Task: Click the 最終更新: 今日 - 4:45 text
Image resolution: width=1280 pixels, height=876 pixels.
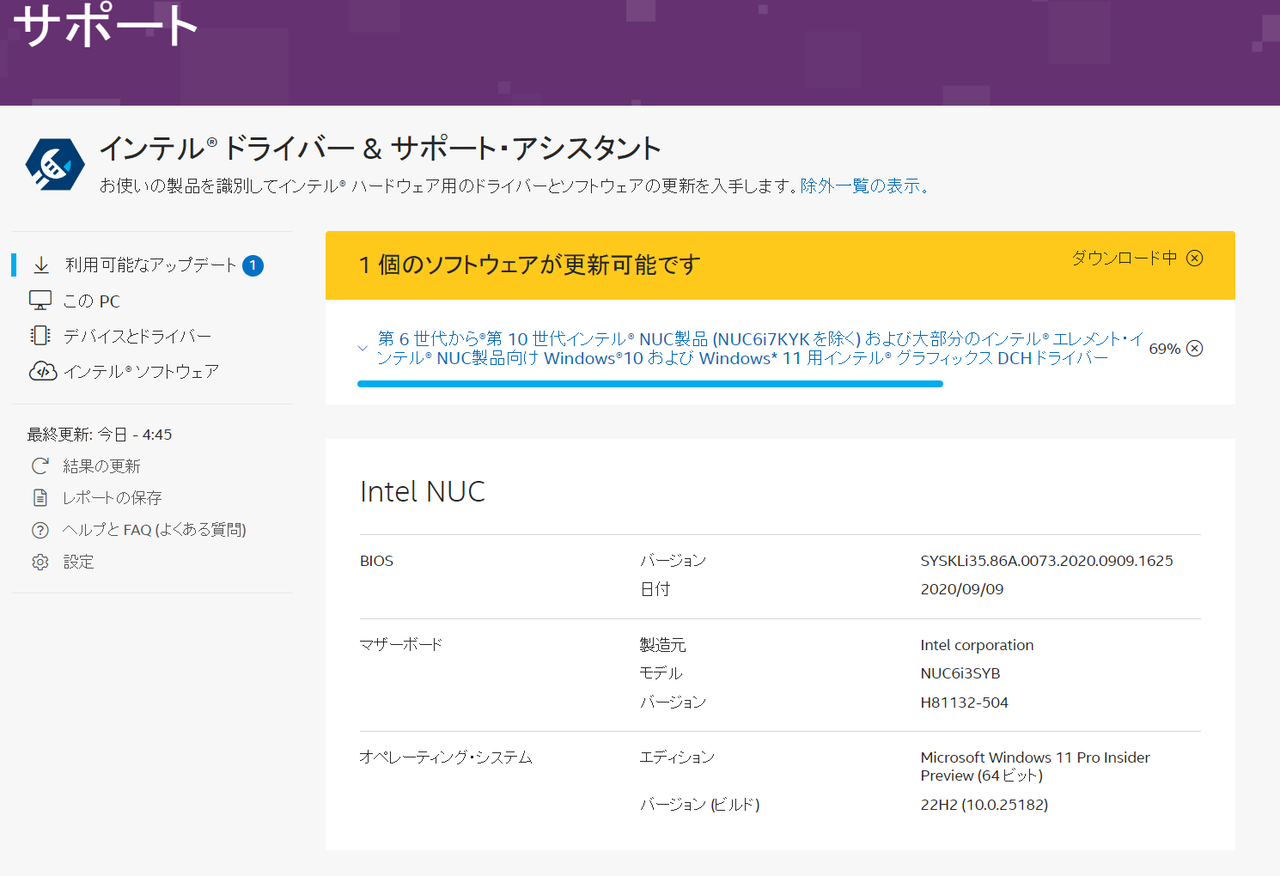Action: coord(100,434)
